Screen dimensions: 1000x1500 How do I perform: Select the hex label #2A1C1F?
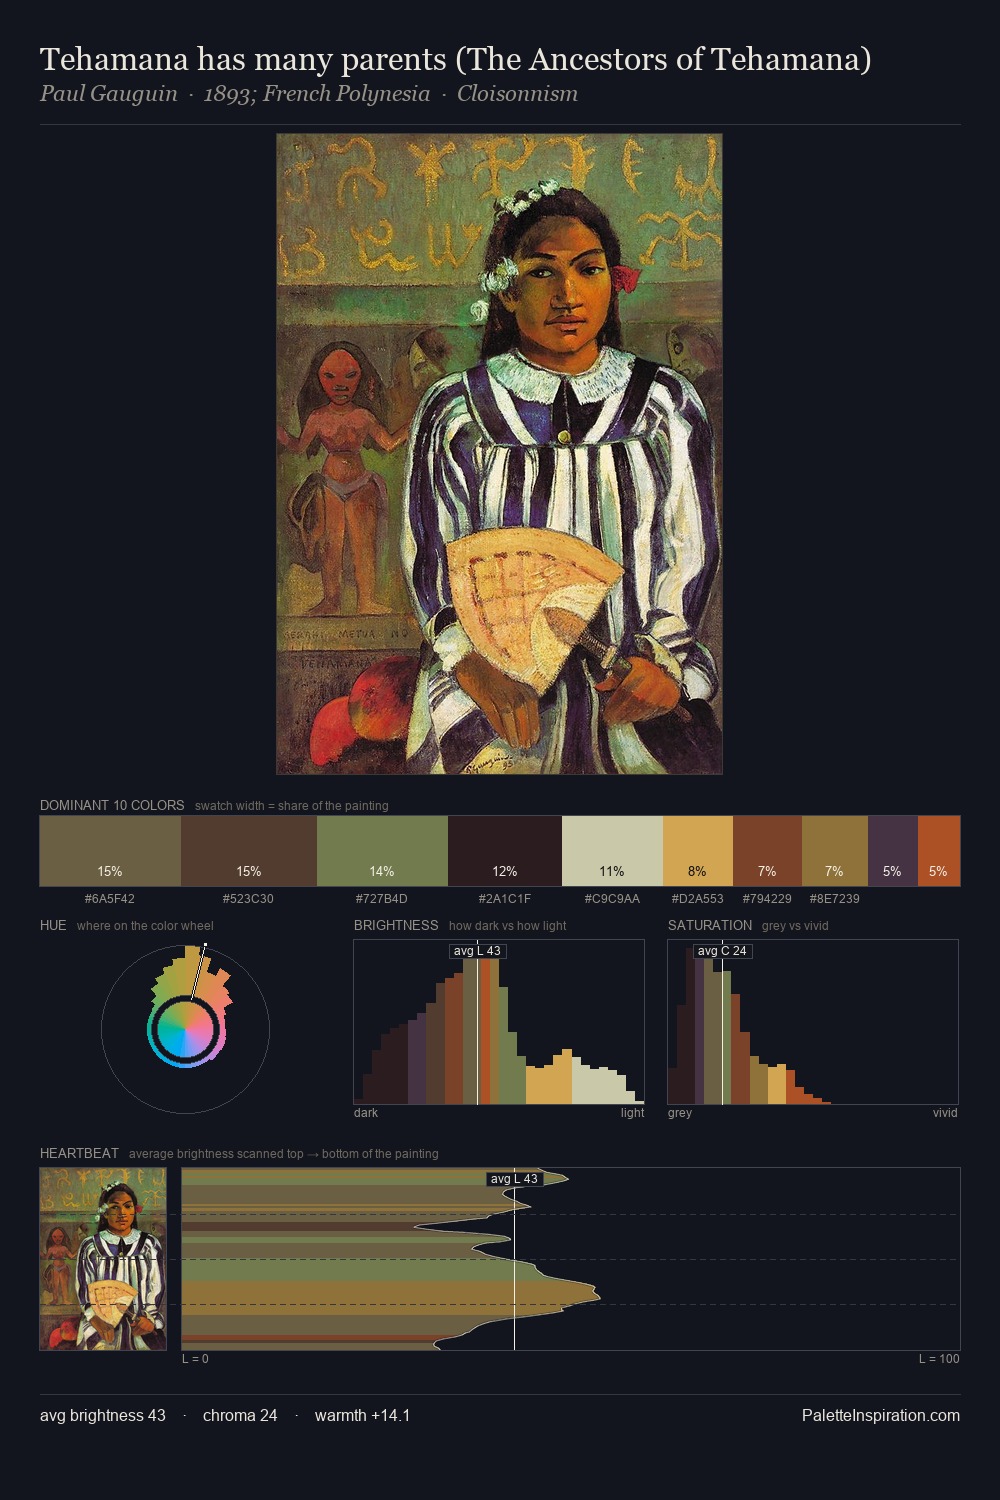point(505,899)
